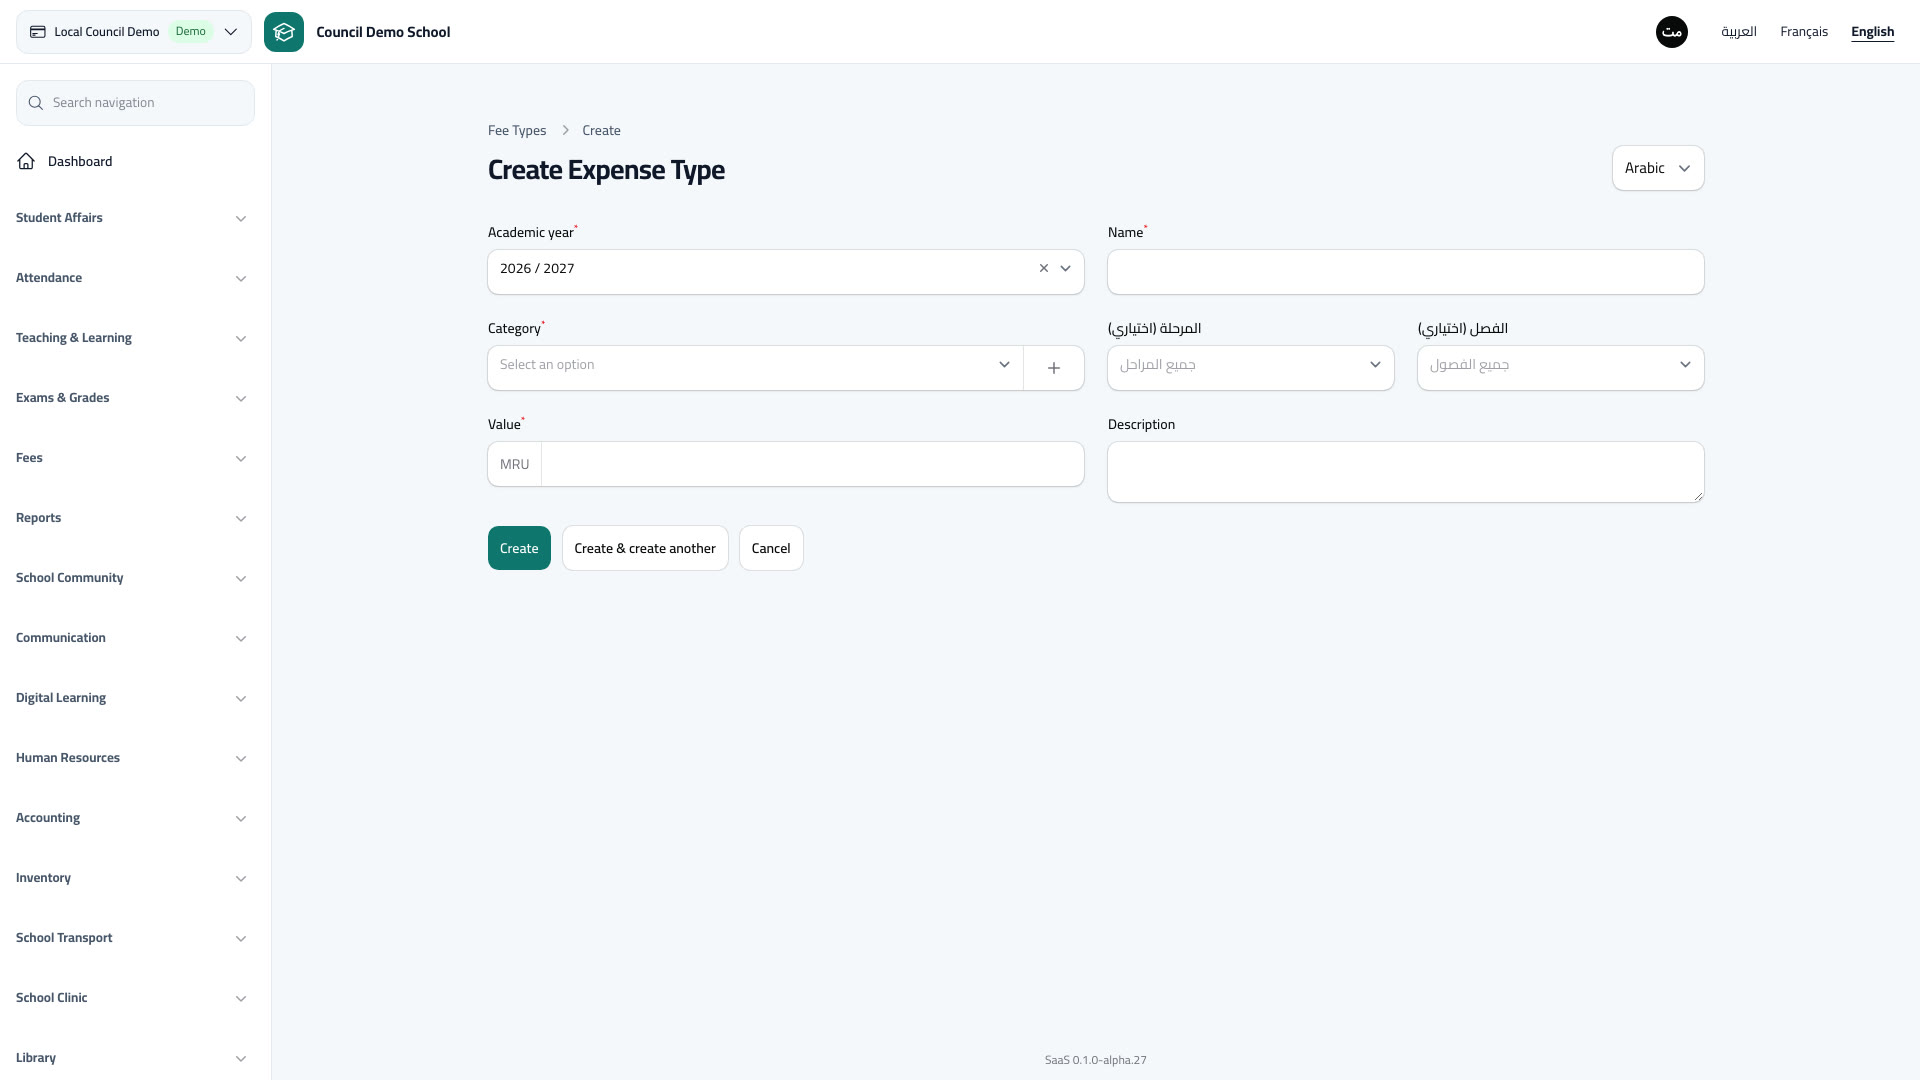Select English interface language
1920x1080 pixels.
click(x=1873, y=32)
